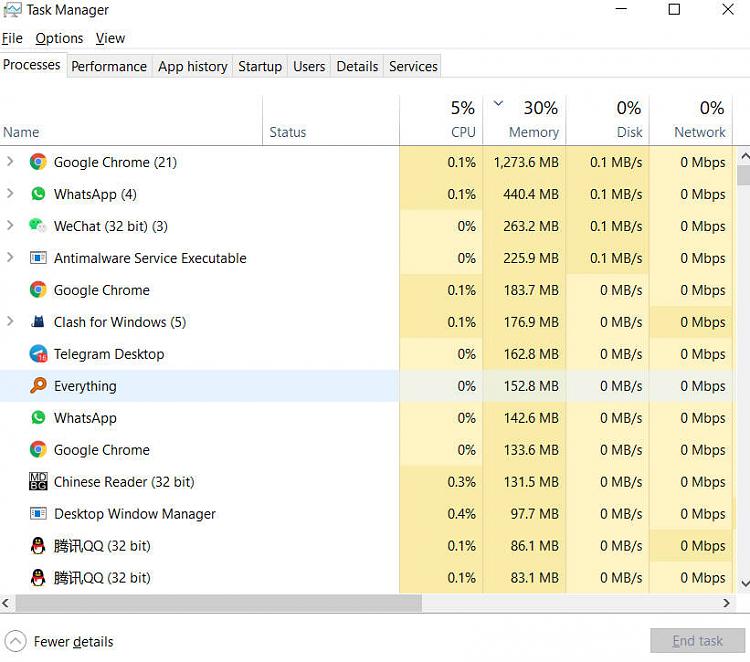The height and width of the screenshot is (662, 750).
Task: Click the Chinese Reader MDBG icon
Action: coord(38,482)
